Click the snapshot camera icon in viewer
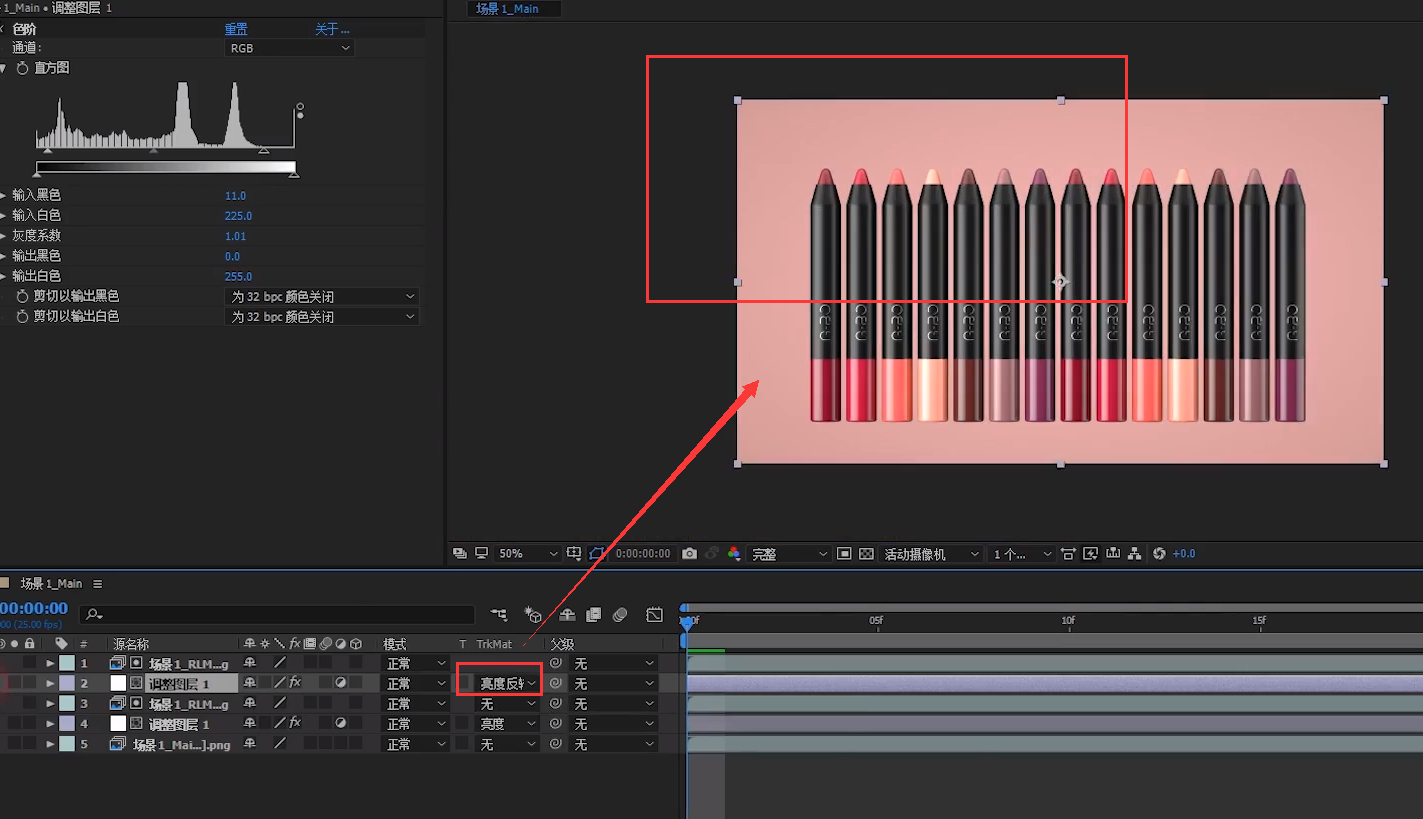The image size is (1423, 819). [x=689, y=553]
